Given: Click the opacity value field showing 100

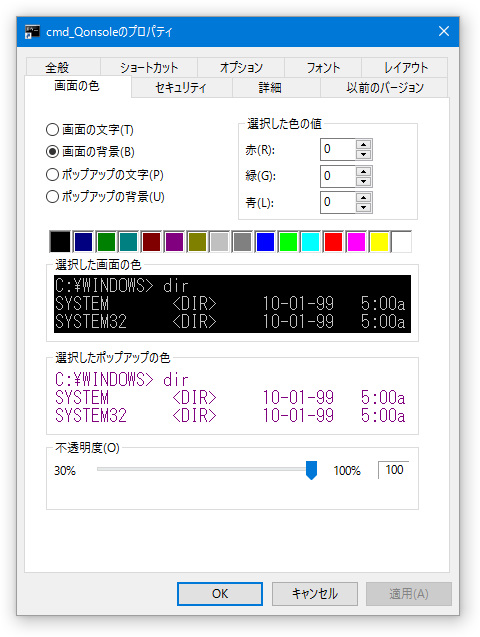Looking at the screenshot, I should [x=394, y=470].
